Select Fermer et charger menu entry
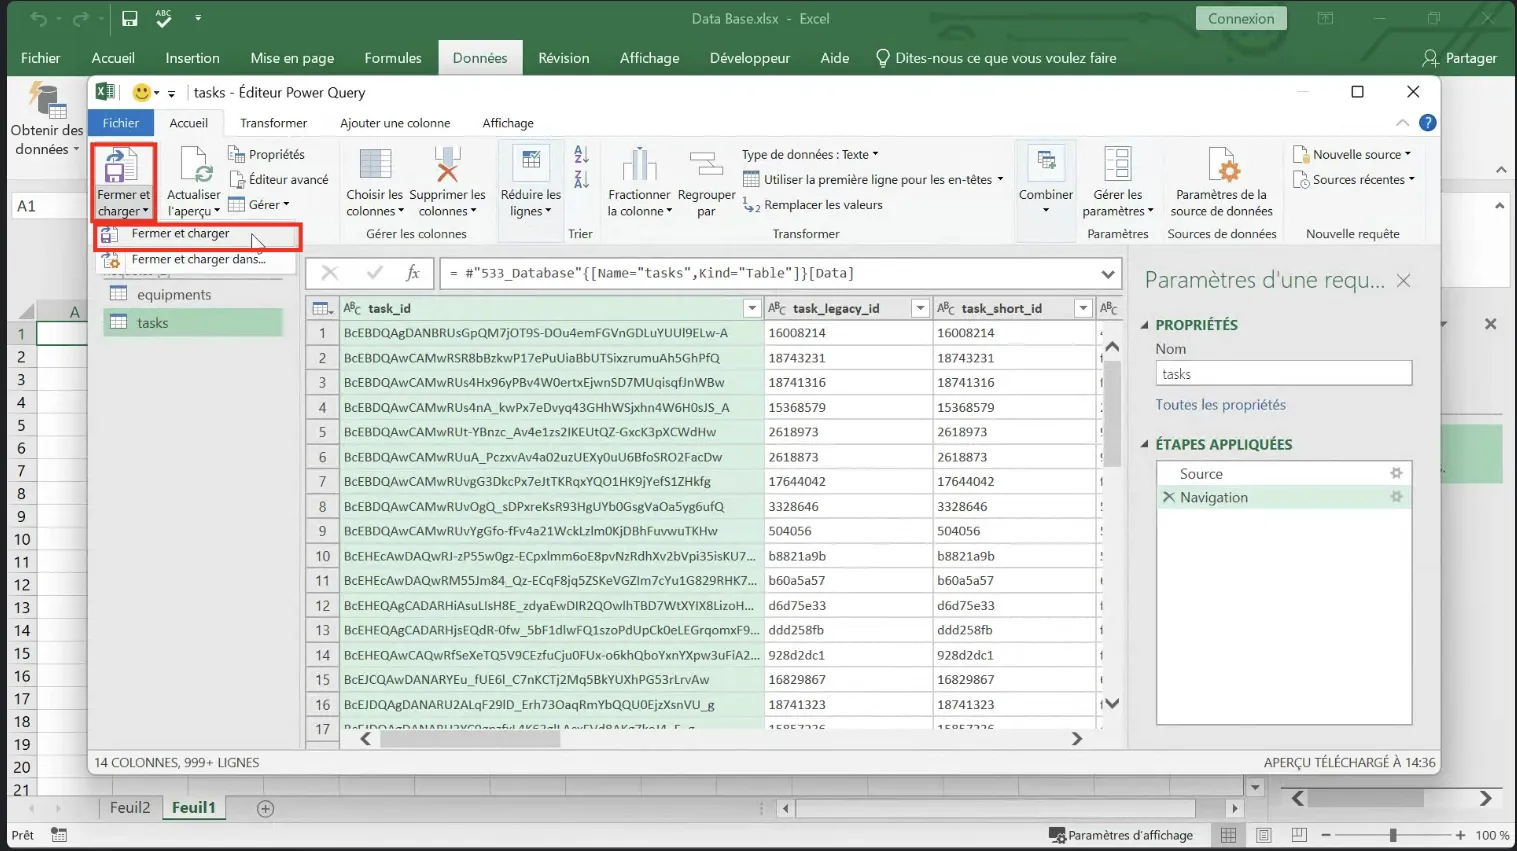This screenshot has width=1517, height=851. coord(198,234)
